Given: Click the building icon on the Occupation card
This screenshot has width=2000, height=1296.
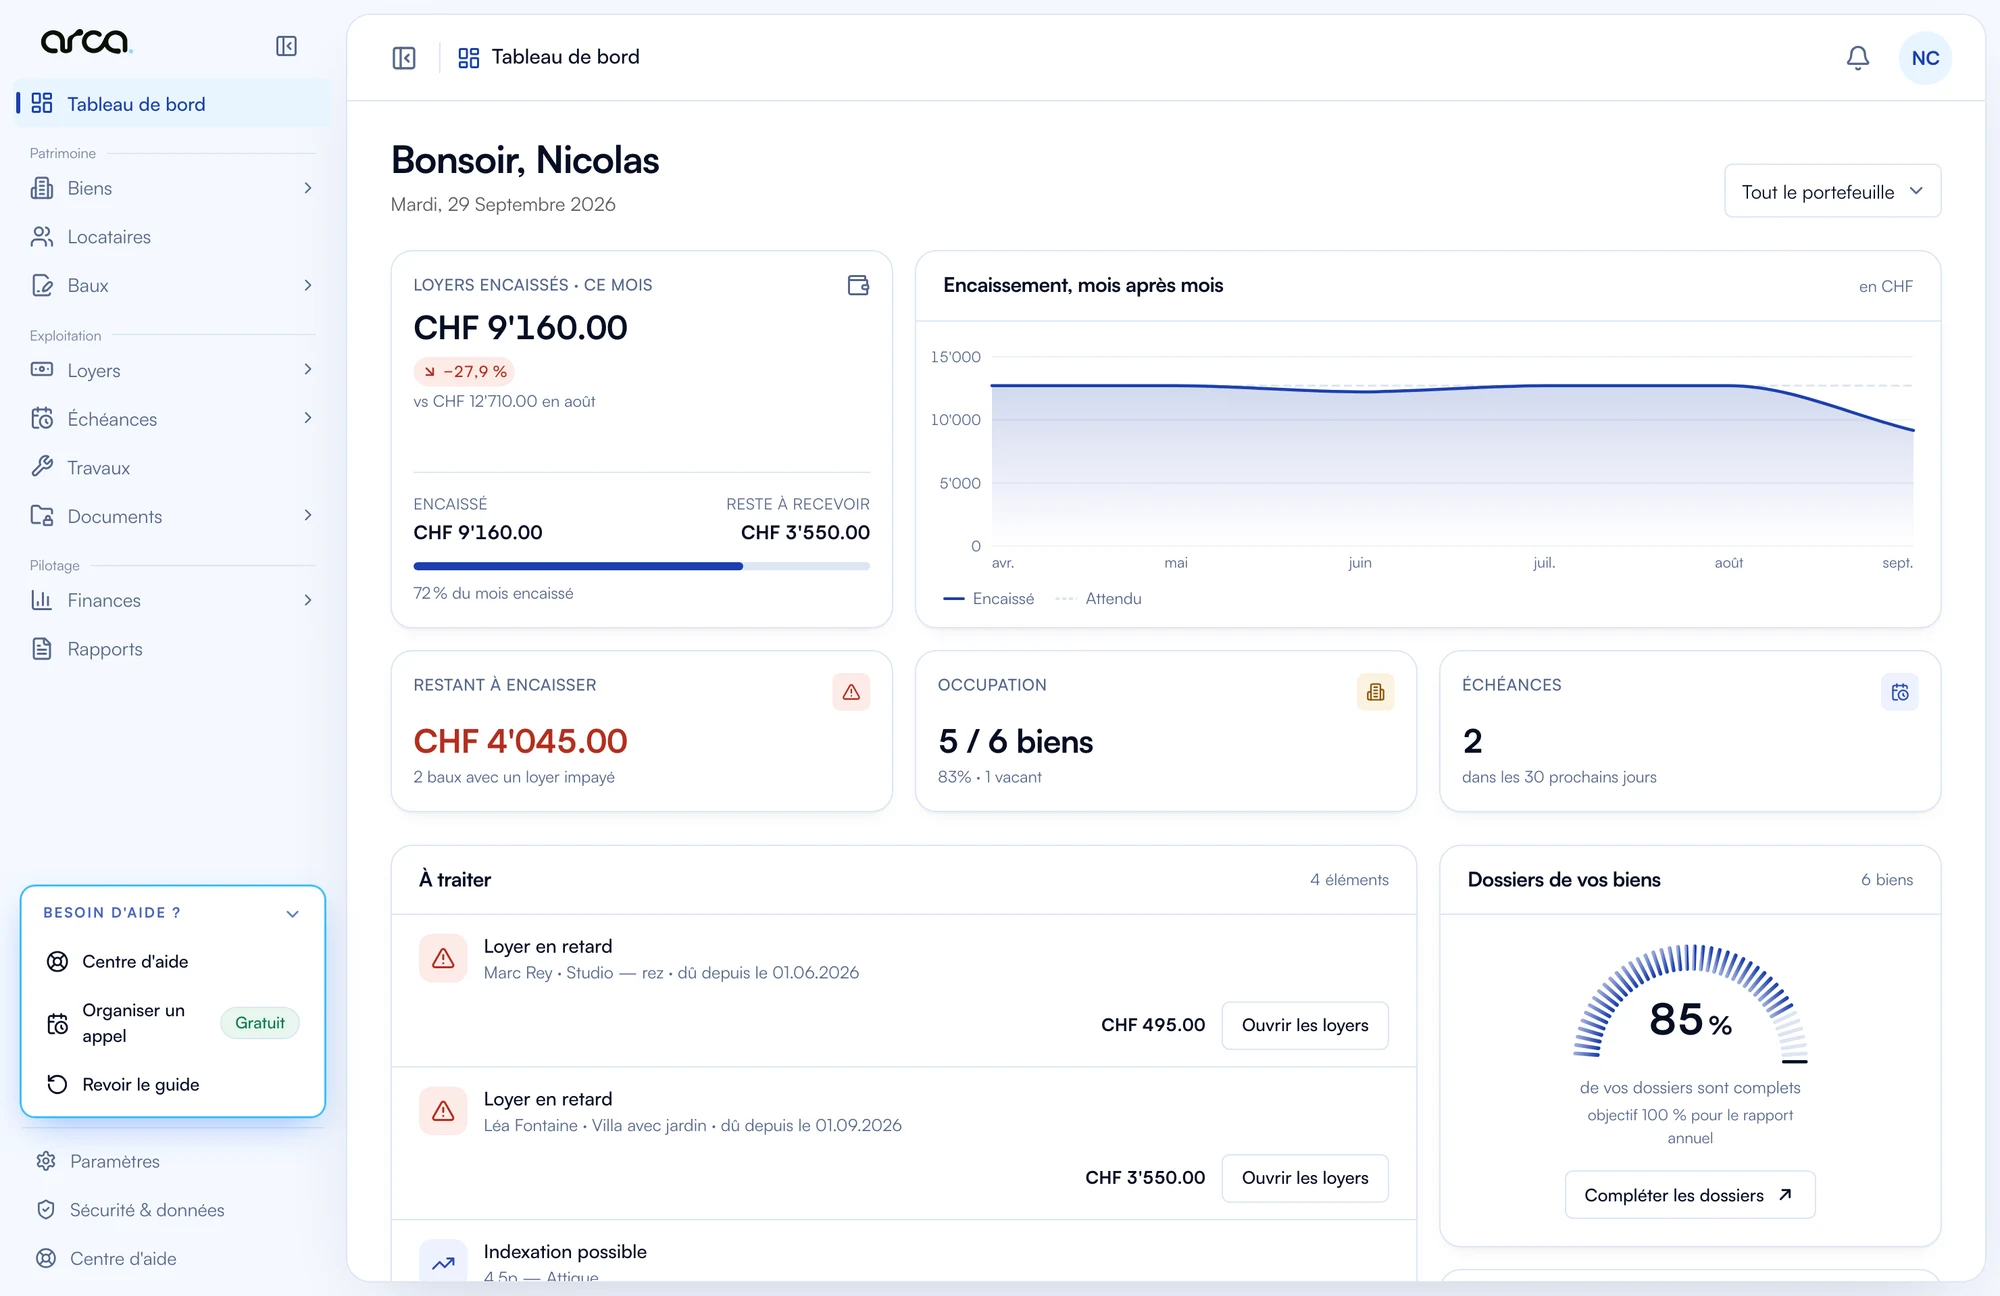Looking at the screenshot, I should (1375, 692).
